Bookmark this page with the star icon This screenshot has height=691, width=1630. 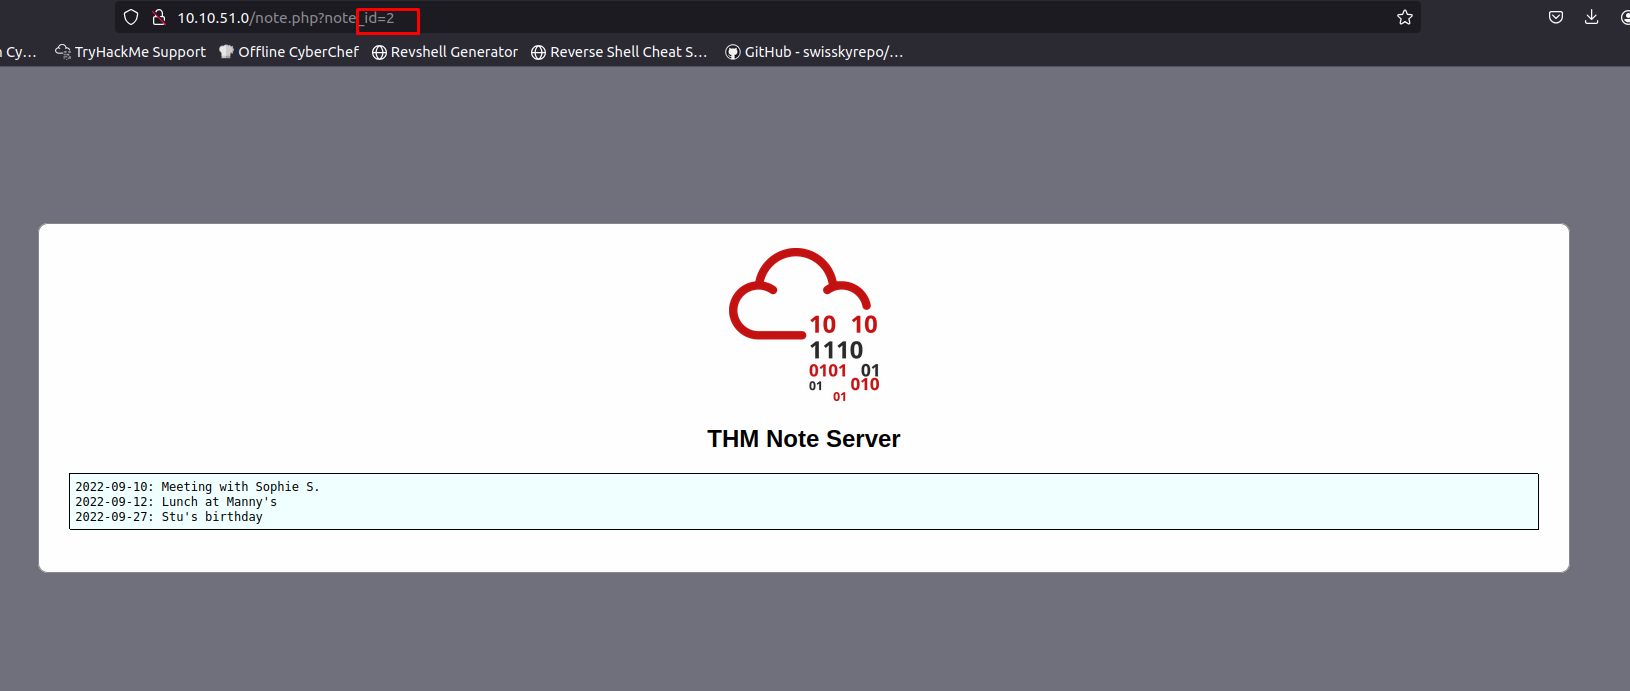[x=1405, y=17]
